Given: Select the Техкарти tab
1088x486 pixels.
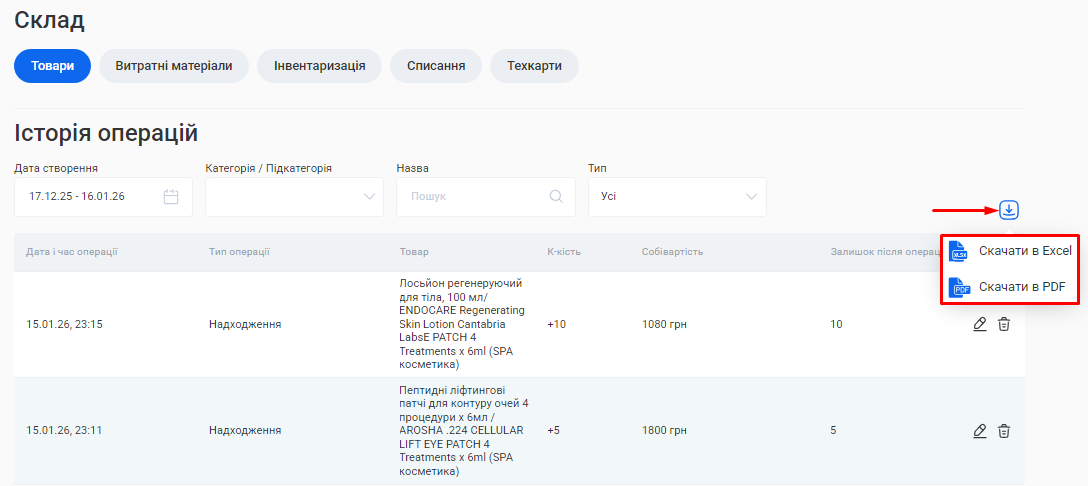Looking at the screenshot, I should pyautogui.click(x=534, y=66).
